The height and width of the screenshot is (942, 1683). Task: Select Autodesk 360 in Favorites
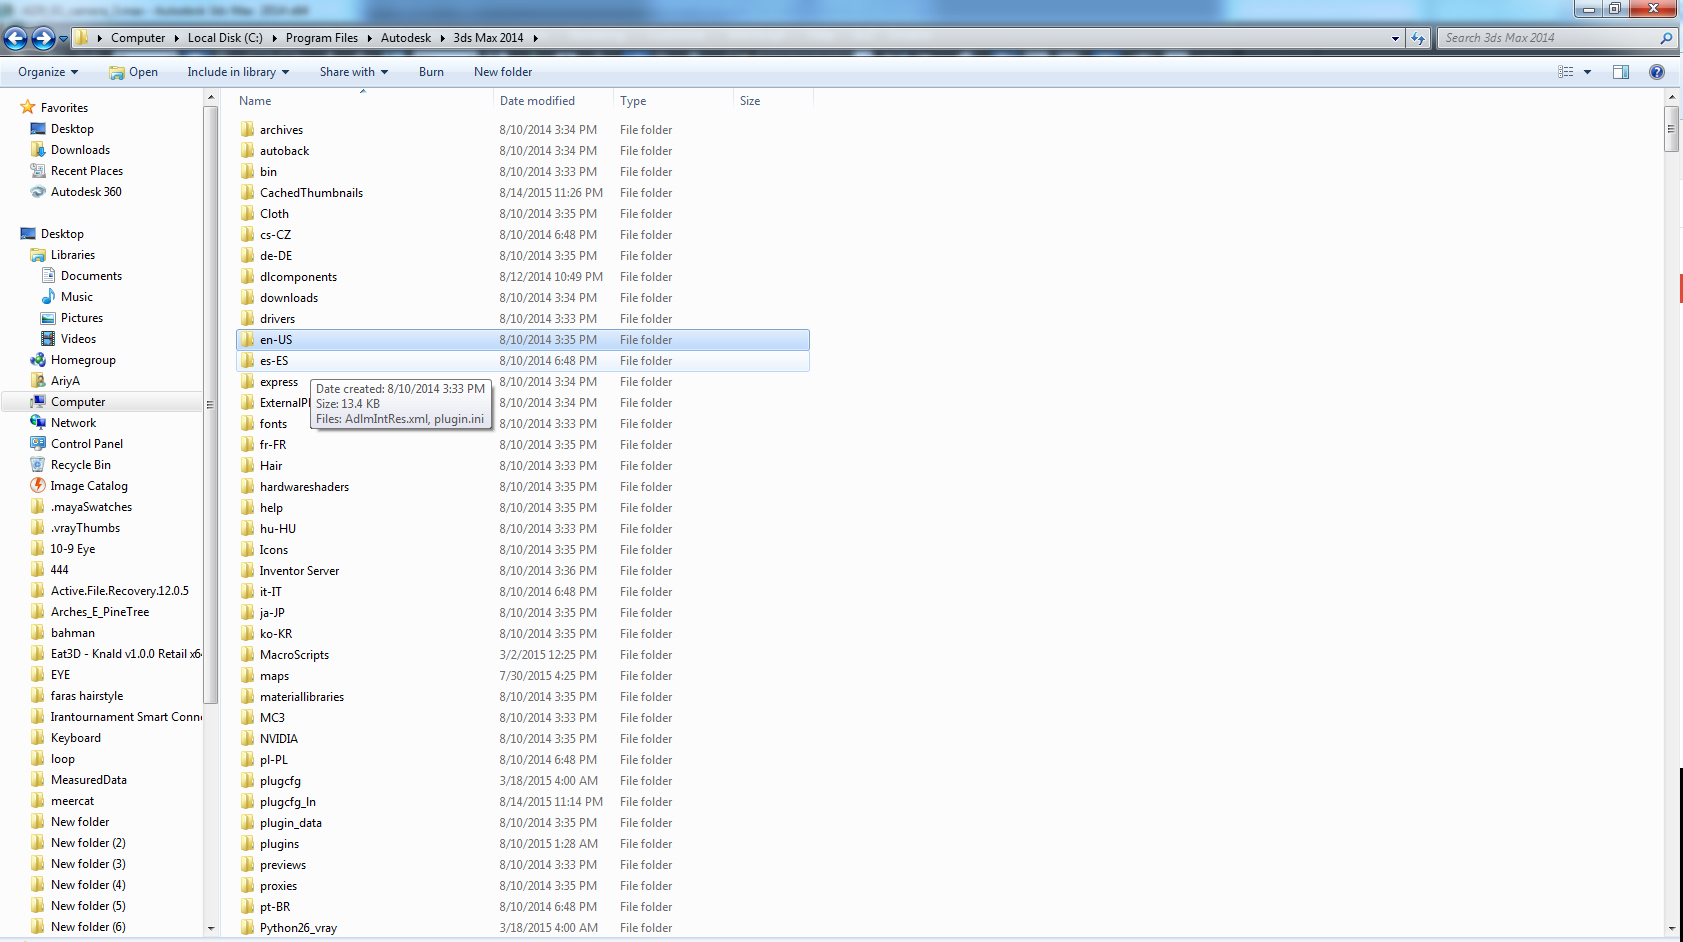coord(85,192)
